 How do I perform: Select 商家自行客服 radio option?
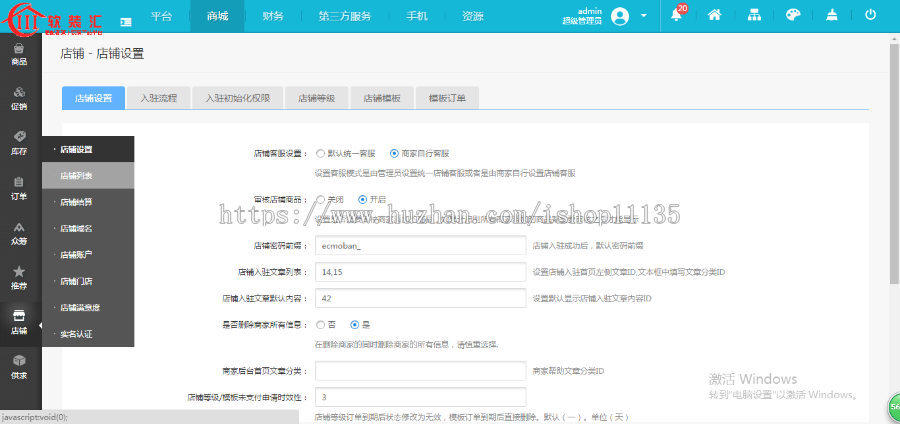pos(394,154)
